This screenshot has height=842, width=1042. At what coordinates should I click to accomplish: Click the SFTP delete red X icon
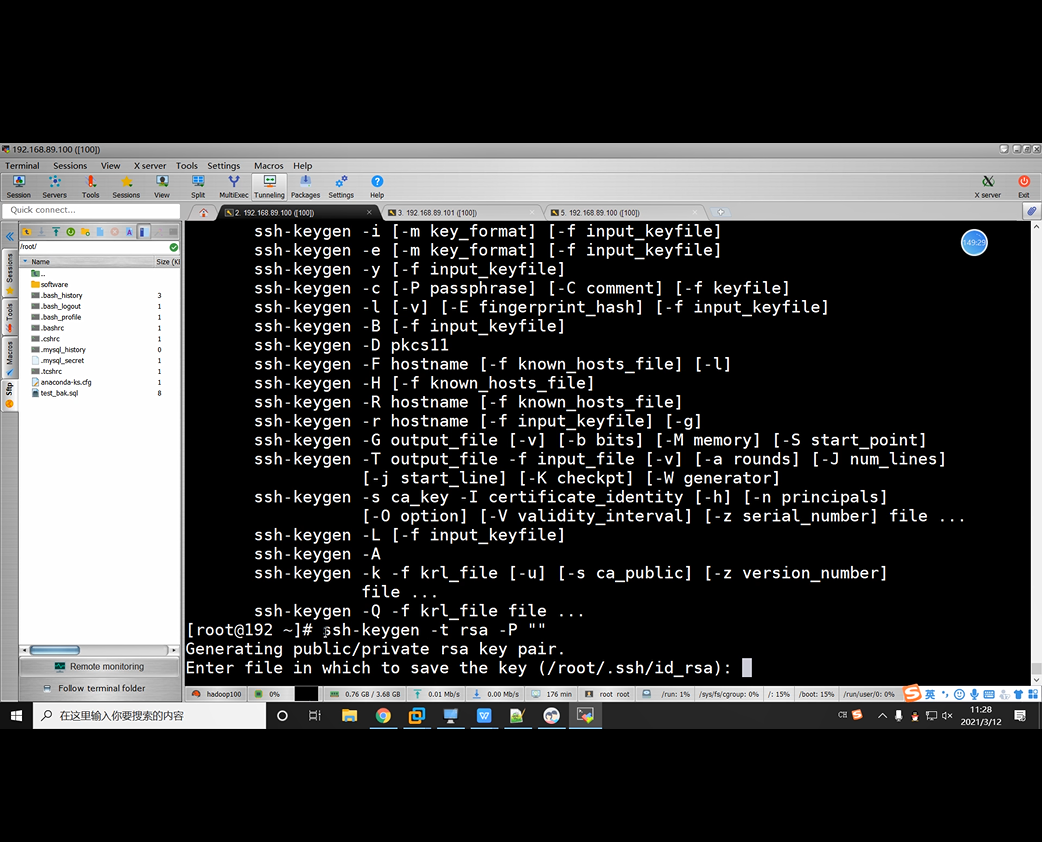(114, 232)
